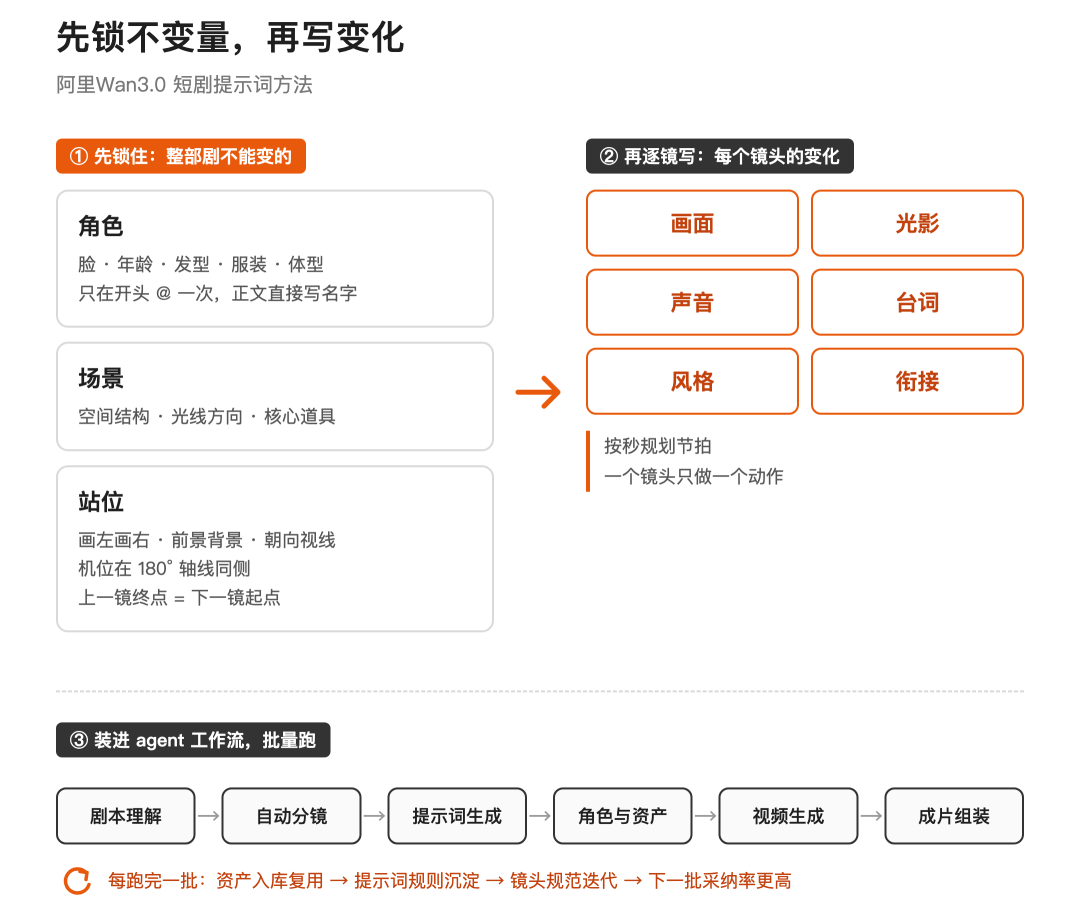The image size is (1080, 915).
Task: Click the line 机位在 180° 轴线同侧
Action: click(x=164, y=568)
